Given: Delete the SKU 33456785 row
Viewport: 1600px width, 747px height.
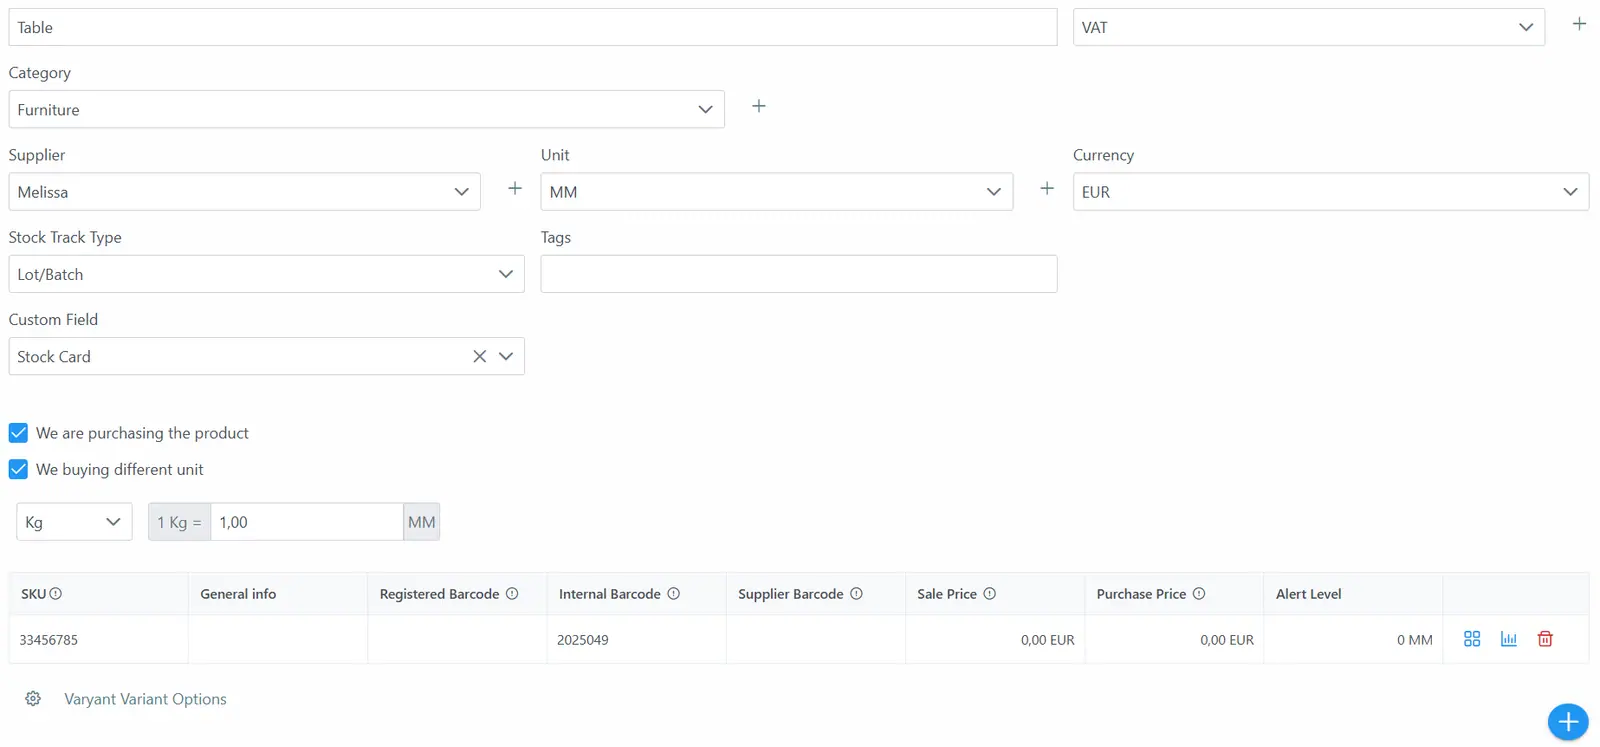Looking at the screenshot, I should [1545, 639].
